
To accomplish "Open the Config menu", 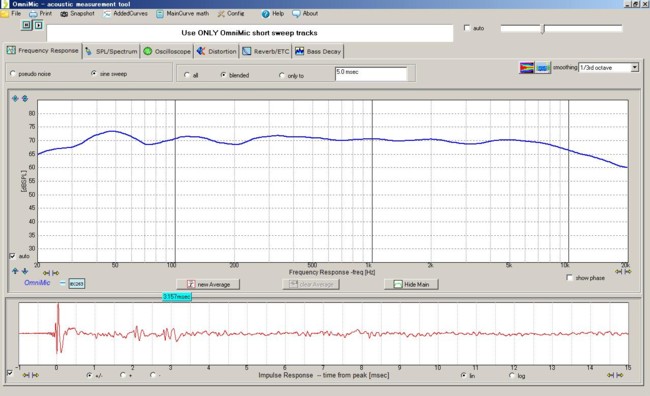I will point(231,14).
